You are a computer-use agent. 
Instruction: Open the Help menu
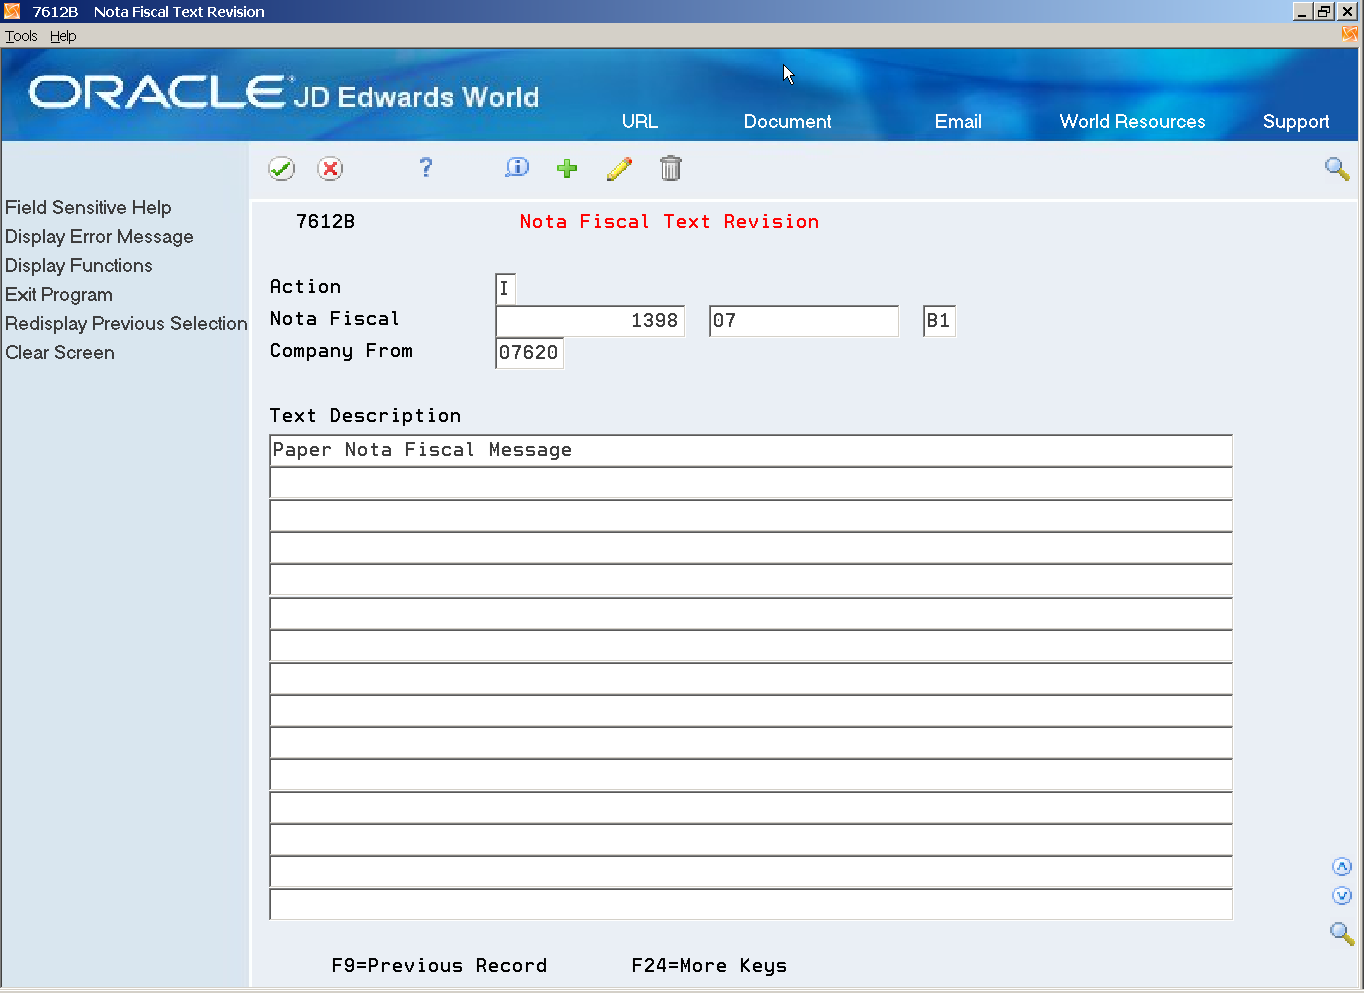click(63, 36)
